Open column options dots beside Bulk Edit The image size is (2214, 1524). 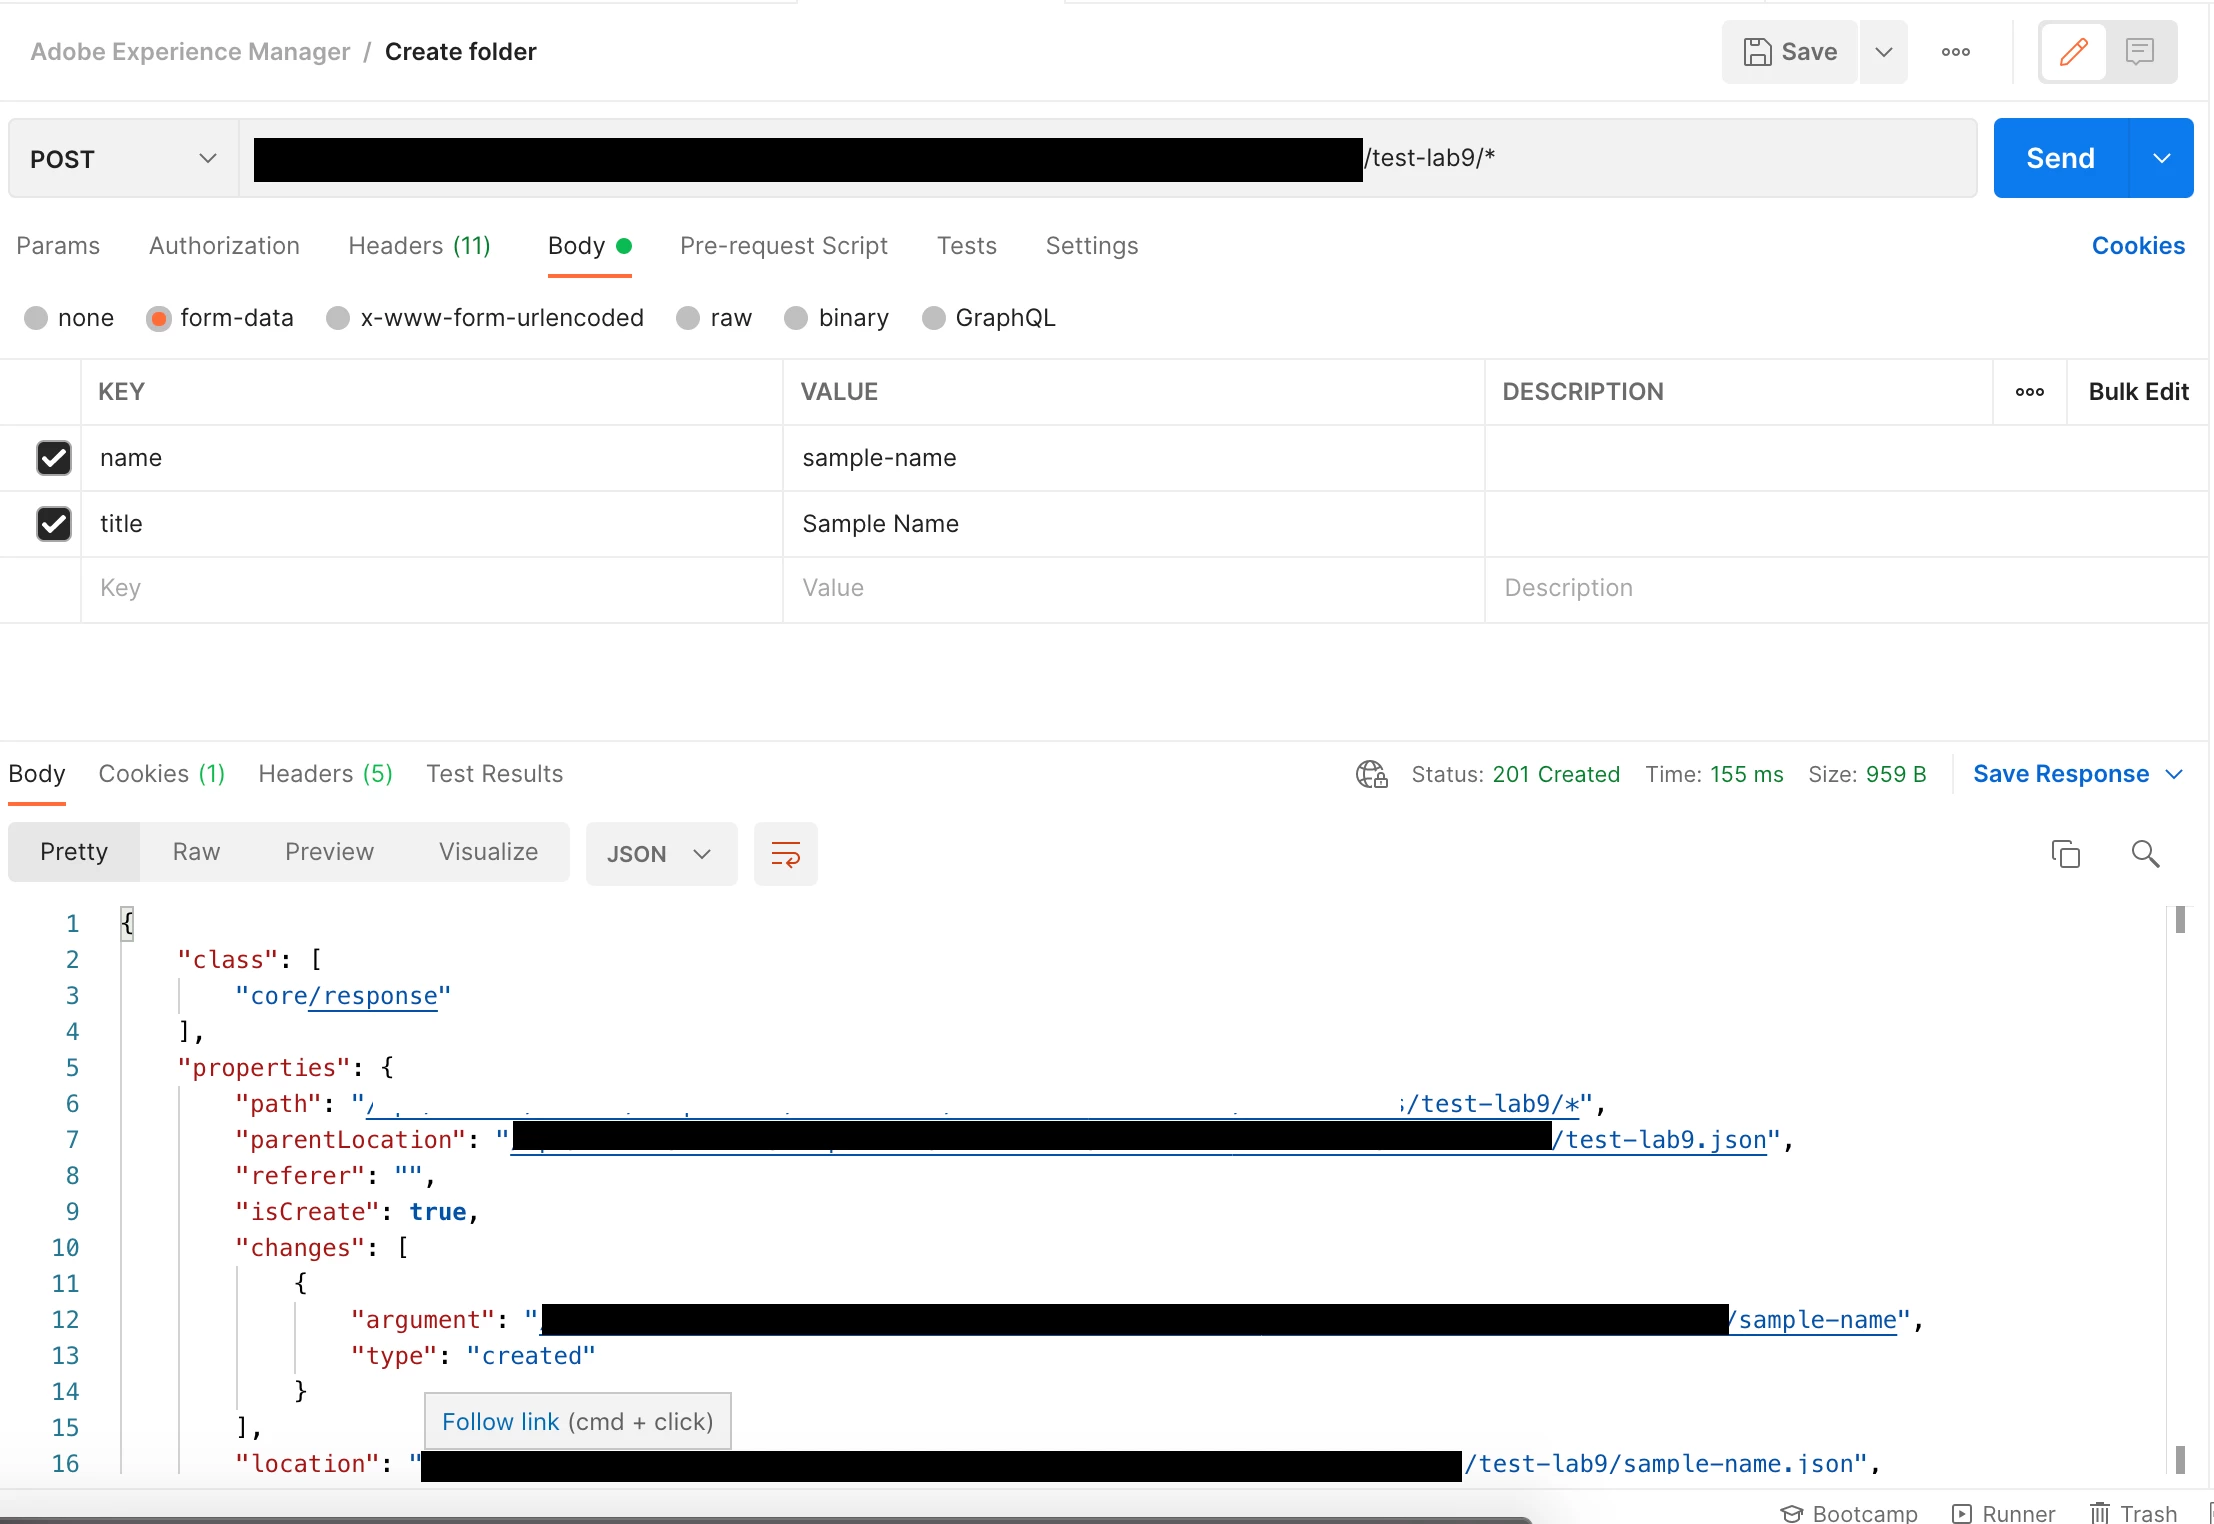[x=2029, y=392]
